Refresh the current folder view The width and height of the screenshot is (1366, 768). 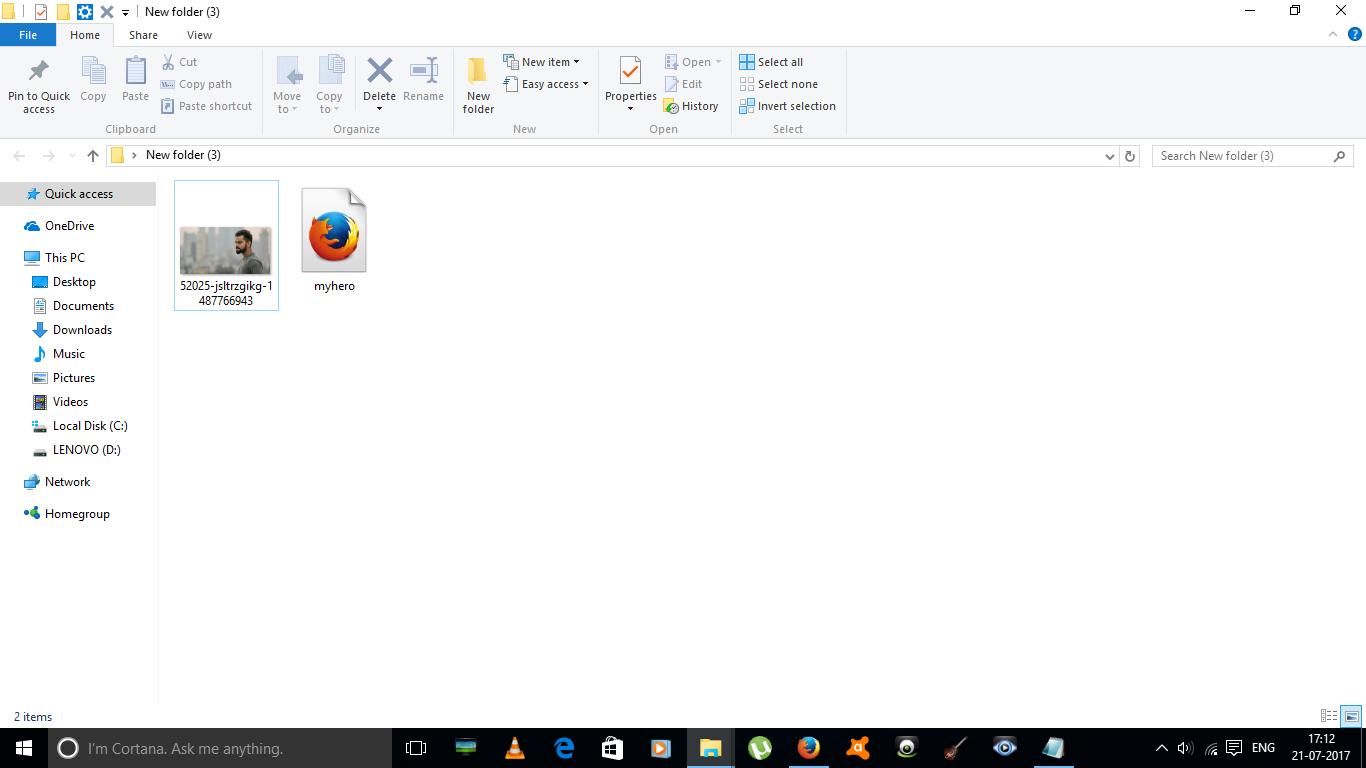(x=1130, y=155)
